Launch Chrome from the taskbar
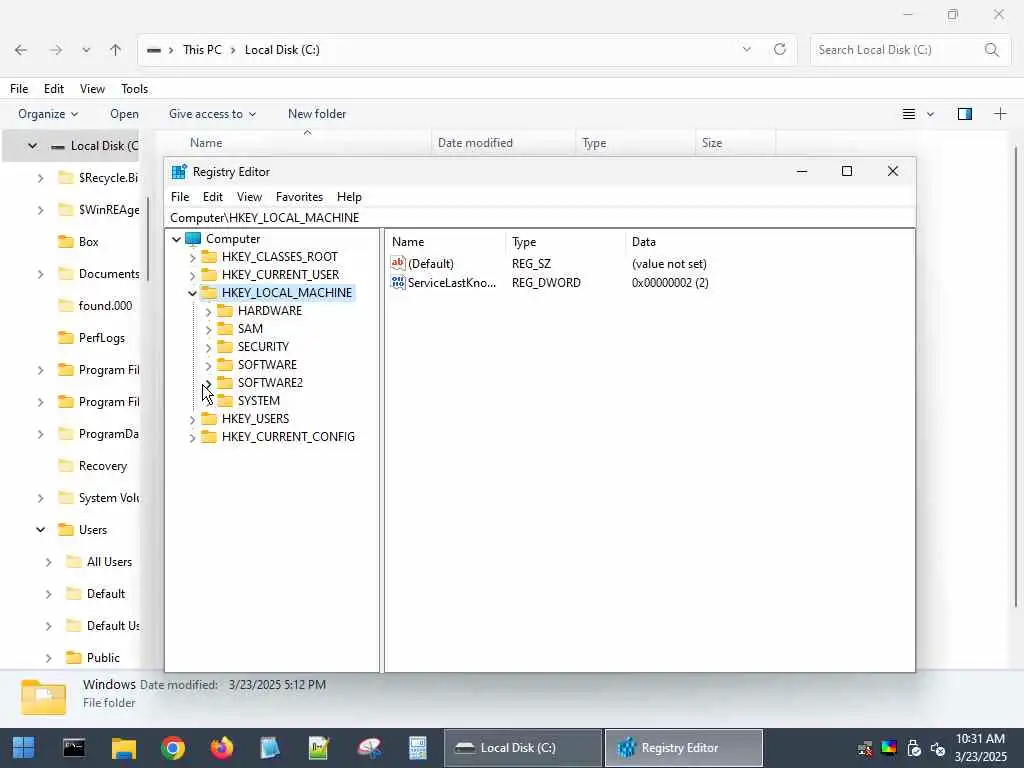Viewport: 1024px width, 768px height. pyautogui.click(x=173, y=748)
